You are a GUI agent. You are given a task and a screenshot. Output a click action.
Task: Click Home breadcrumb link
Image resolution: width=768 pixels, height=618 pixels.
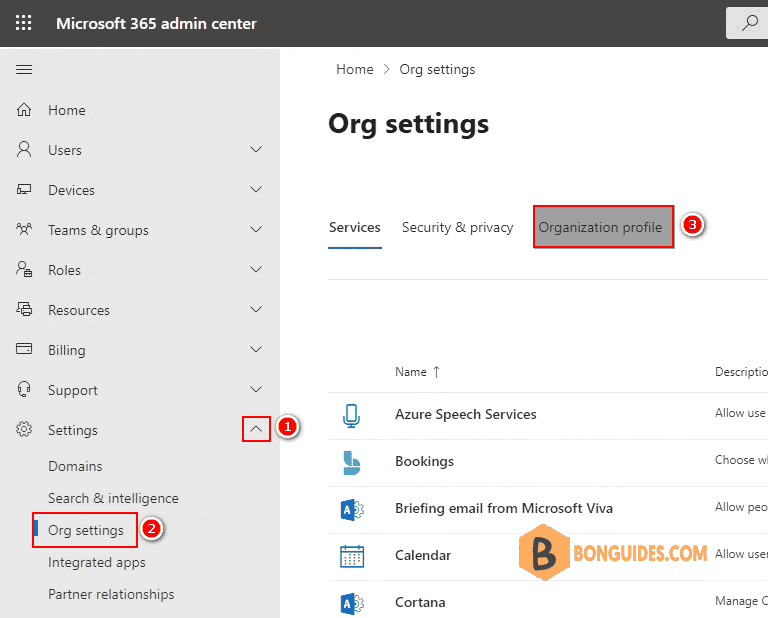click(x=355, y=70)
